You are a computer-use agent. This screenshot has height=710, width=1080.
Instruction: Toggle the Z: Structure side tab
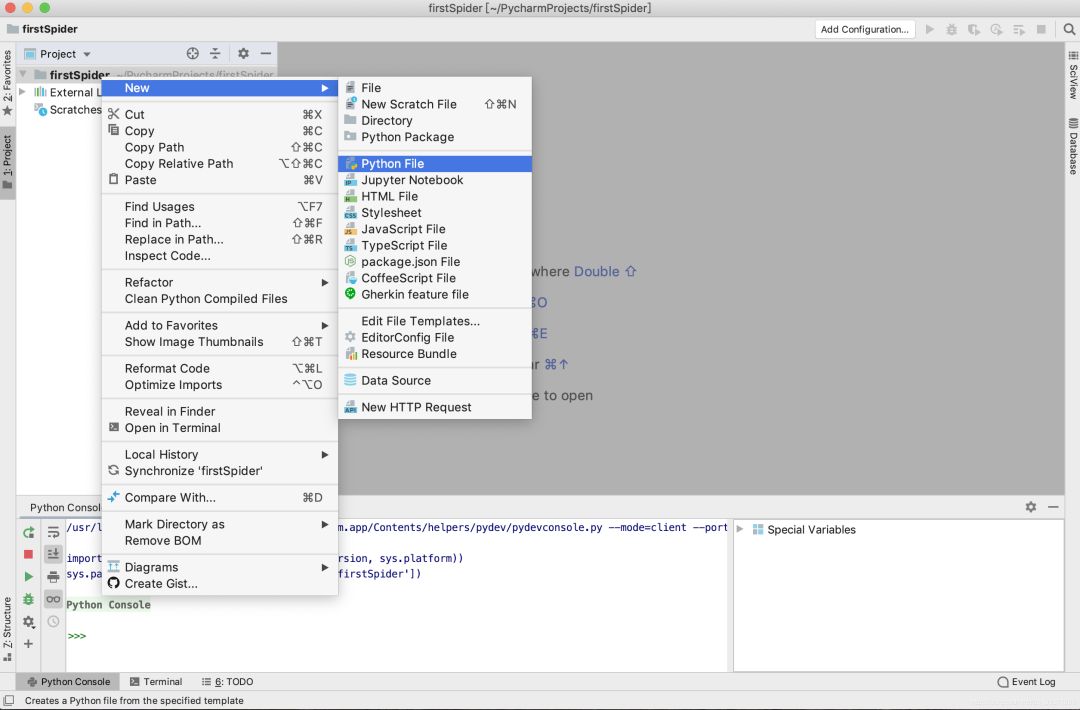[x=8, y=628]
